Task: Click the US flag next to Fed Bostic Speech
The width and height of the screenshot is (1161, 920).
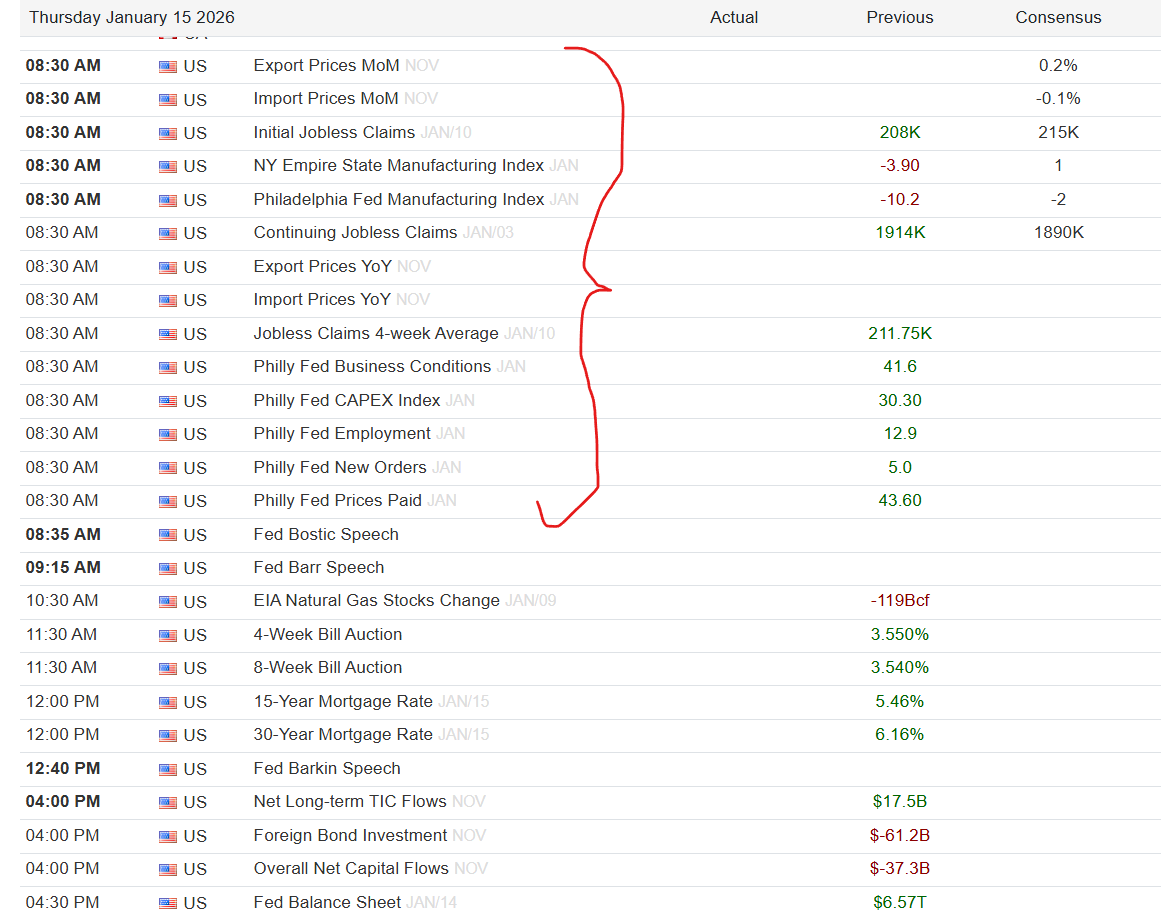Action: (x=167, y=535)
